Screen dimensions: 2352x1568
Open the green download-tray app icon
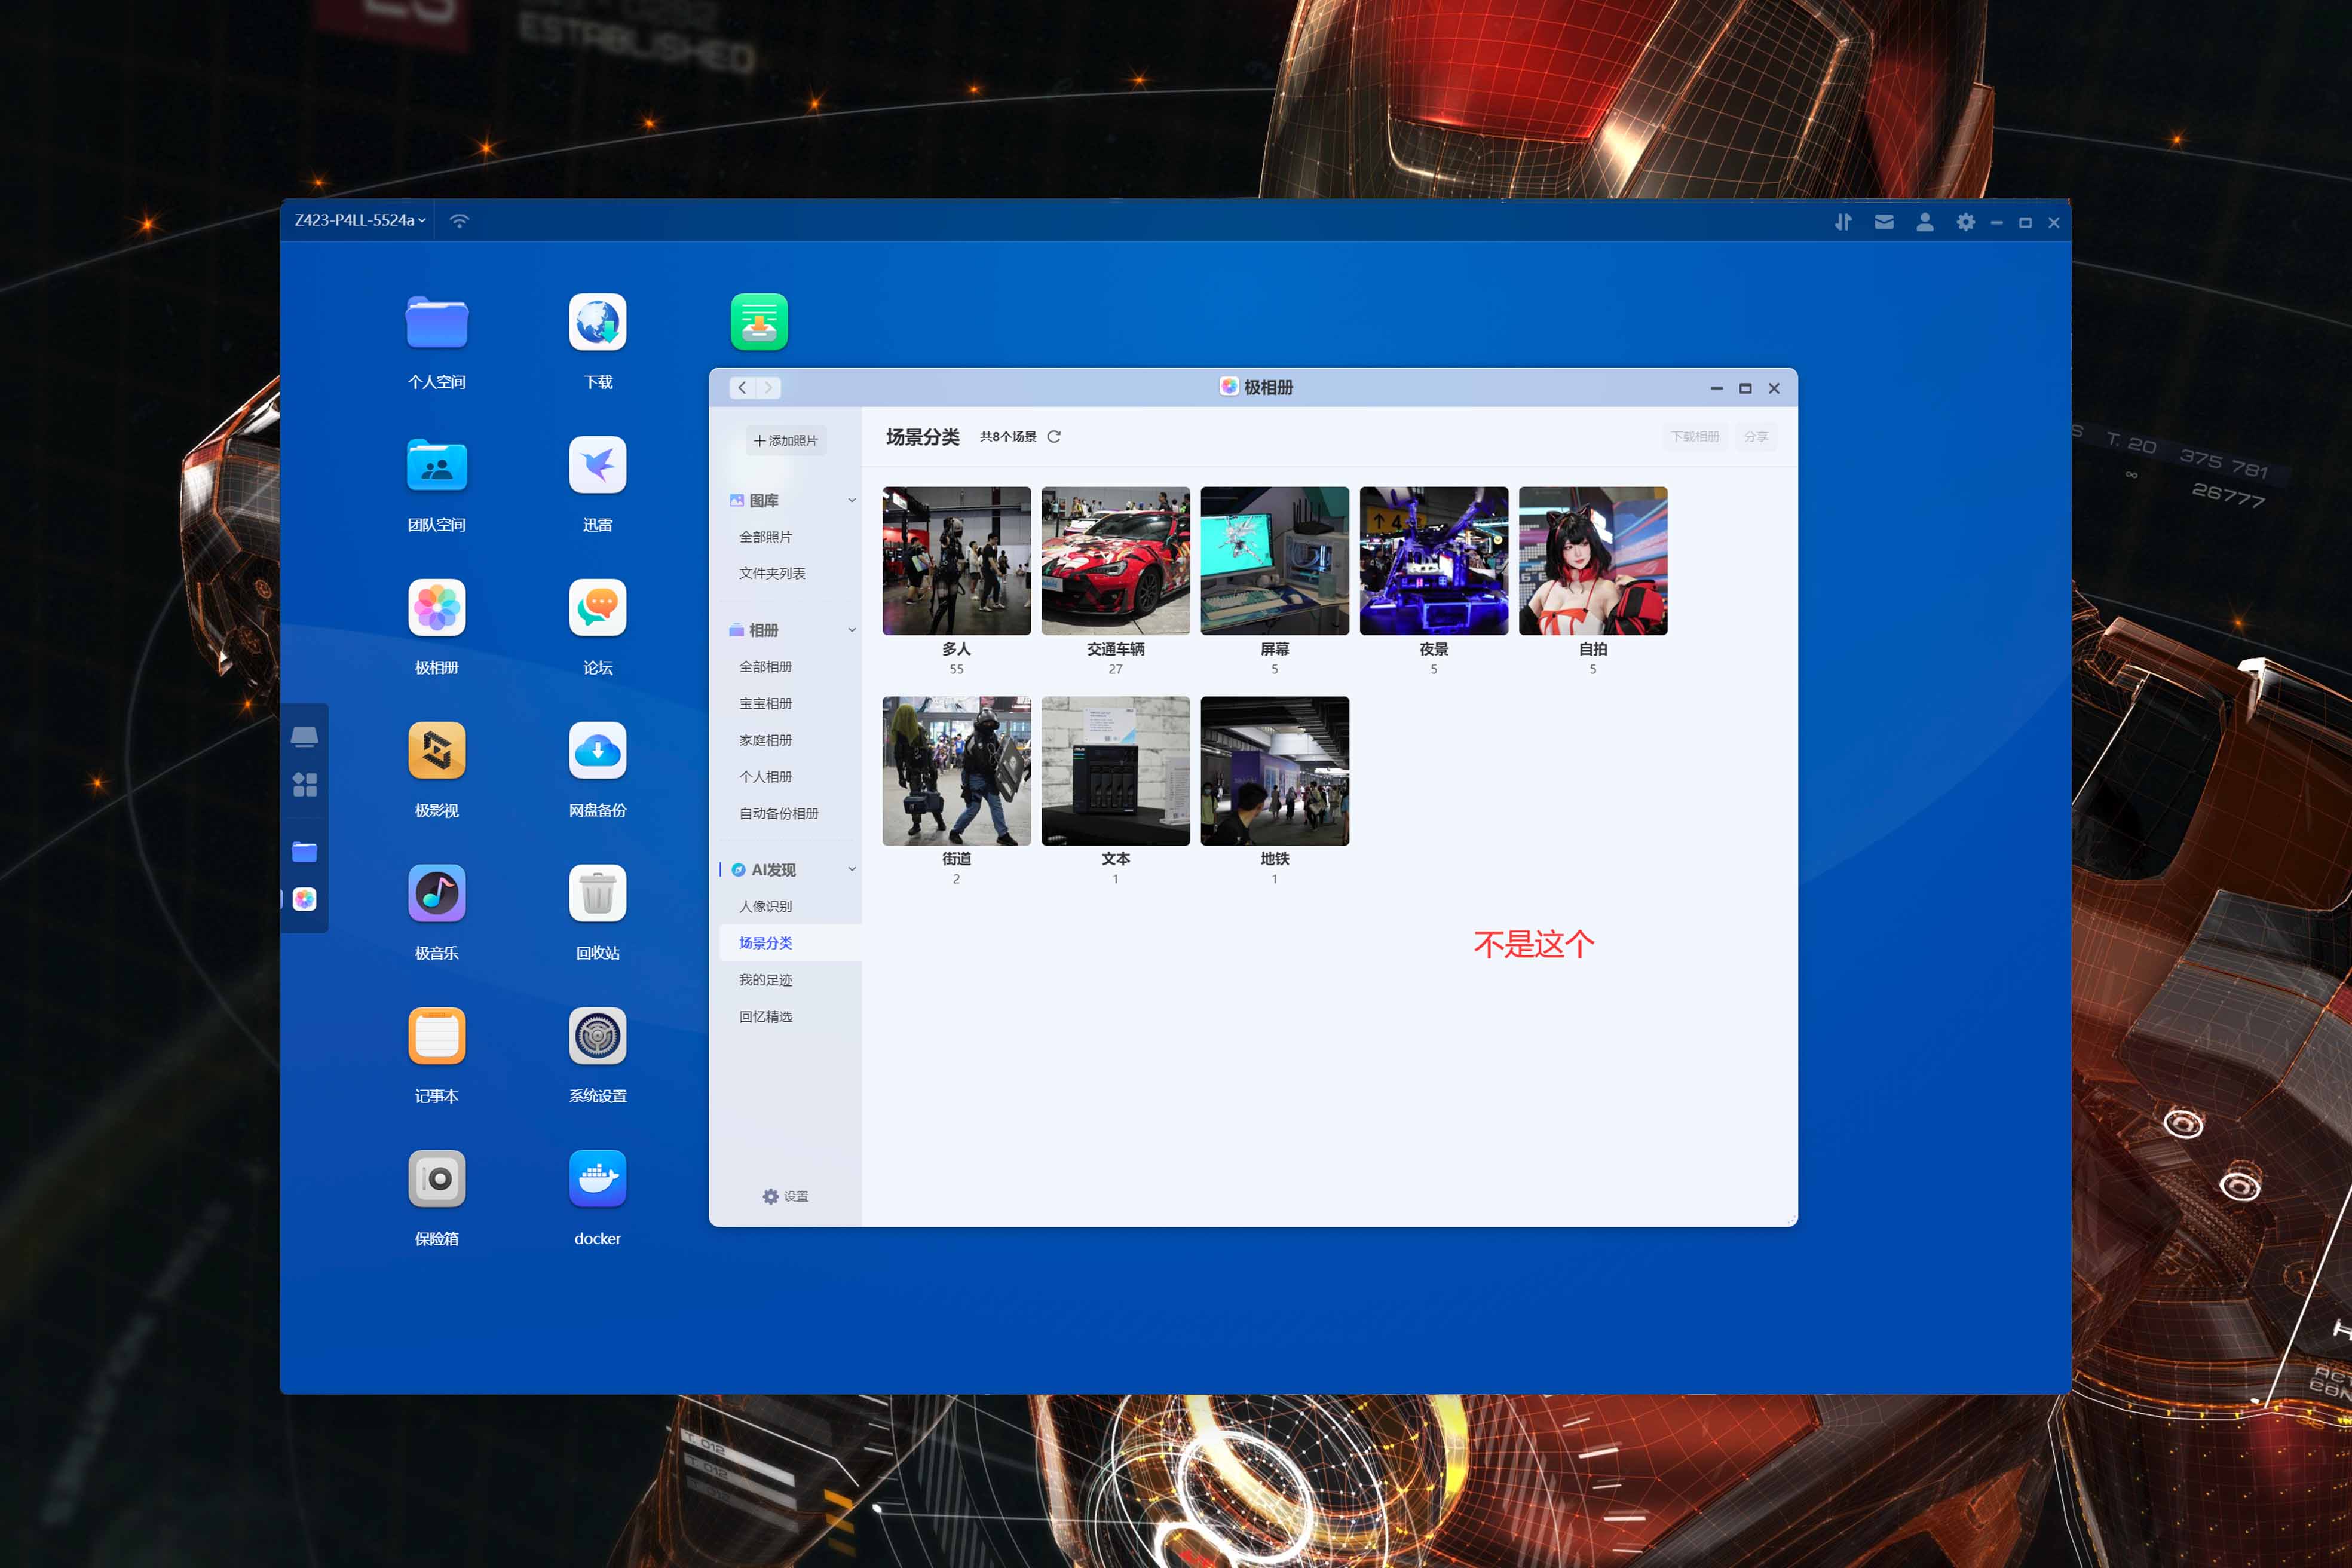[x=759, y=322]
